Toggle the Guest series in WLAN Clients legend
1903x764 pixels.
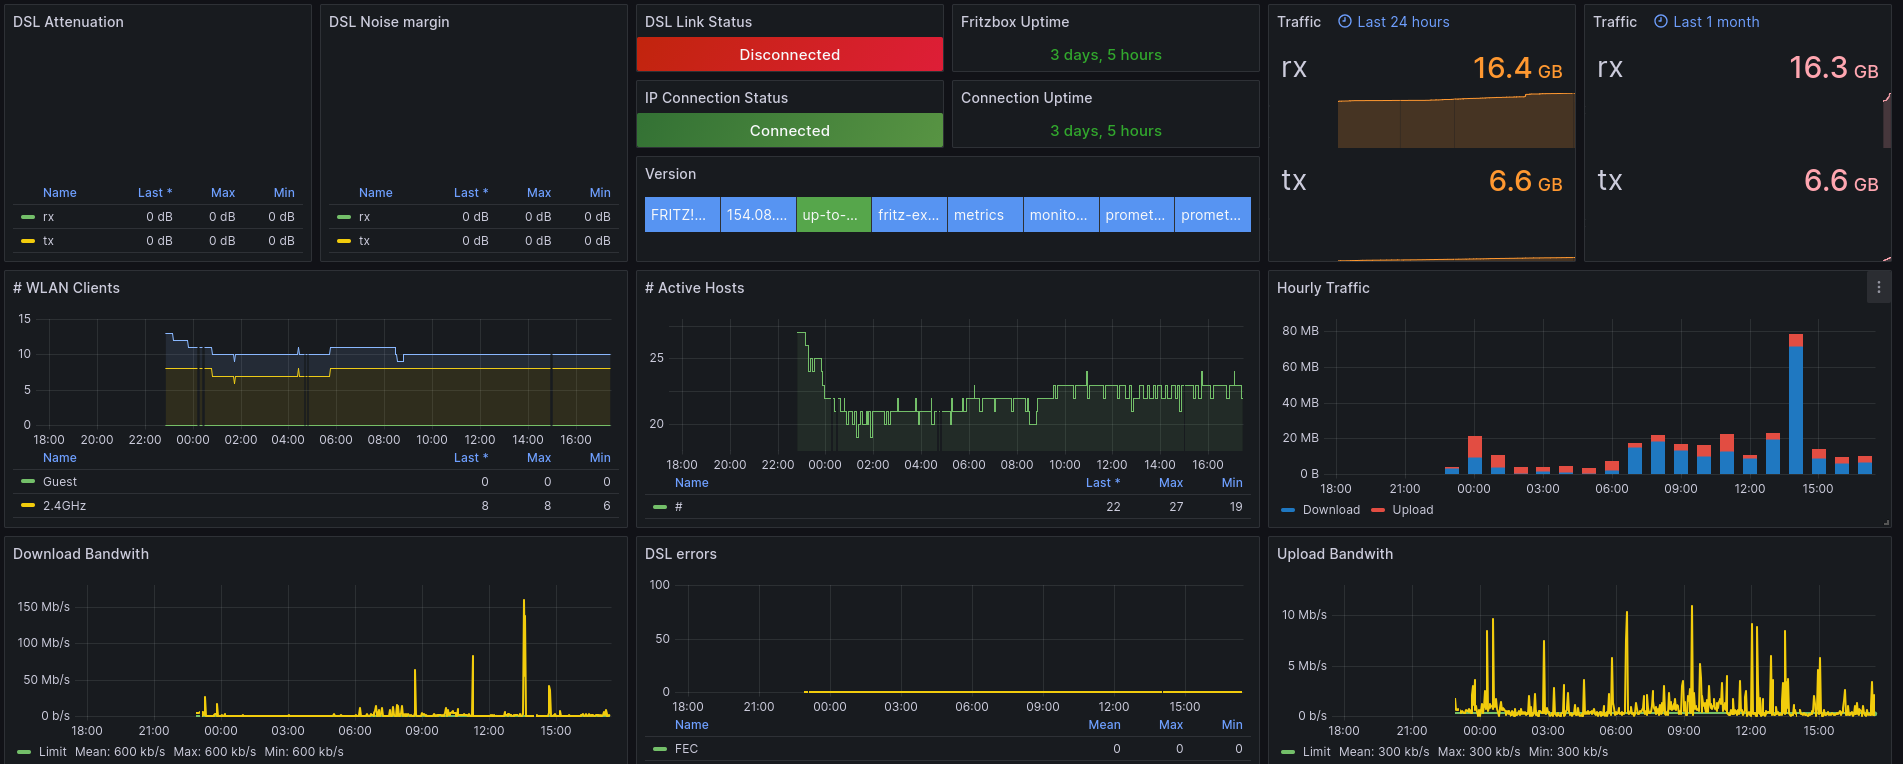tap(60, 482)
